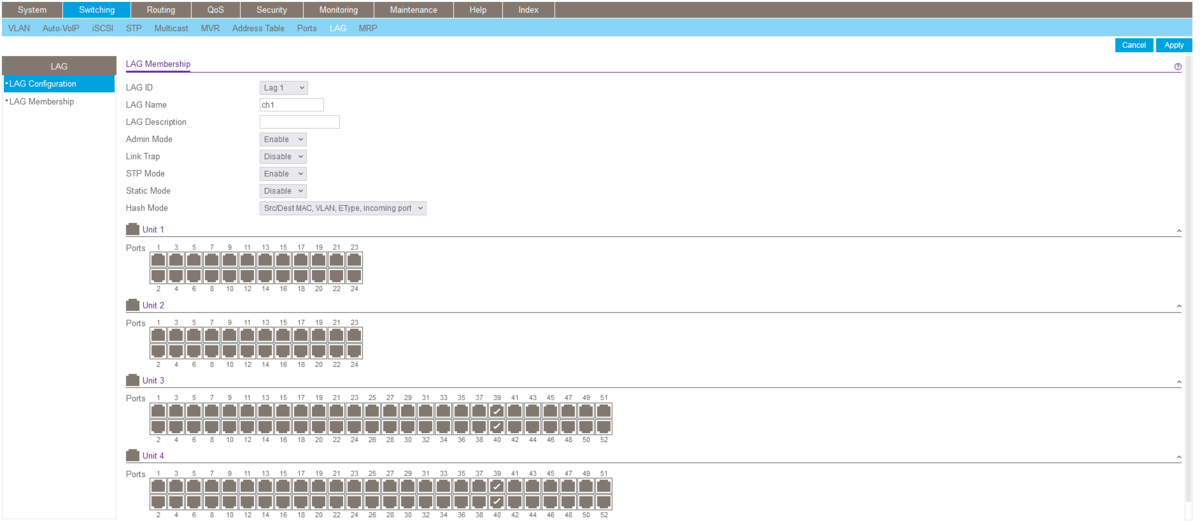This screenshot has height=523, width=1200.
Task: Select port 51 icon in Unit 4
Action: (x=603, y=486)
